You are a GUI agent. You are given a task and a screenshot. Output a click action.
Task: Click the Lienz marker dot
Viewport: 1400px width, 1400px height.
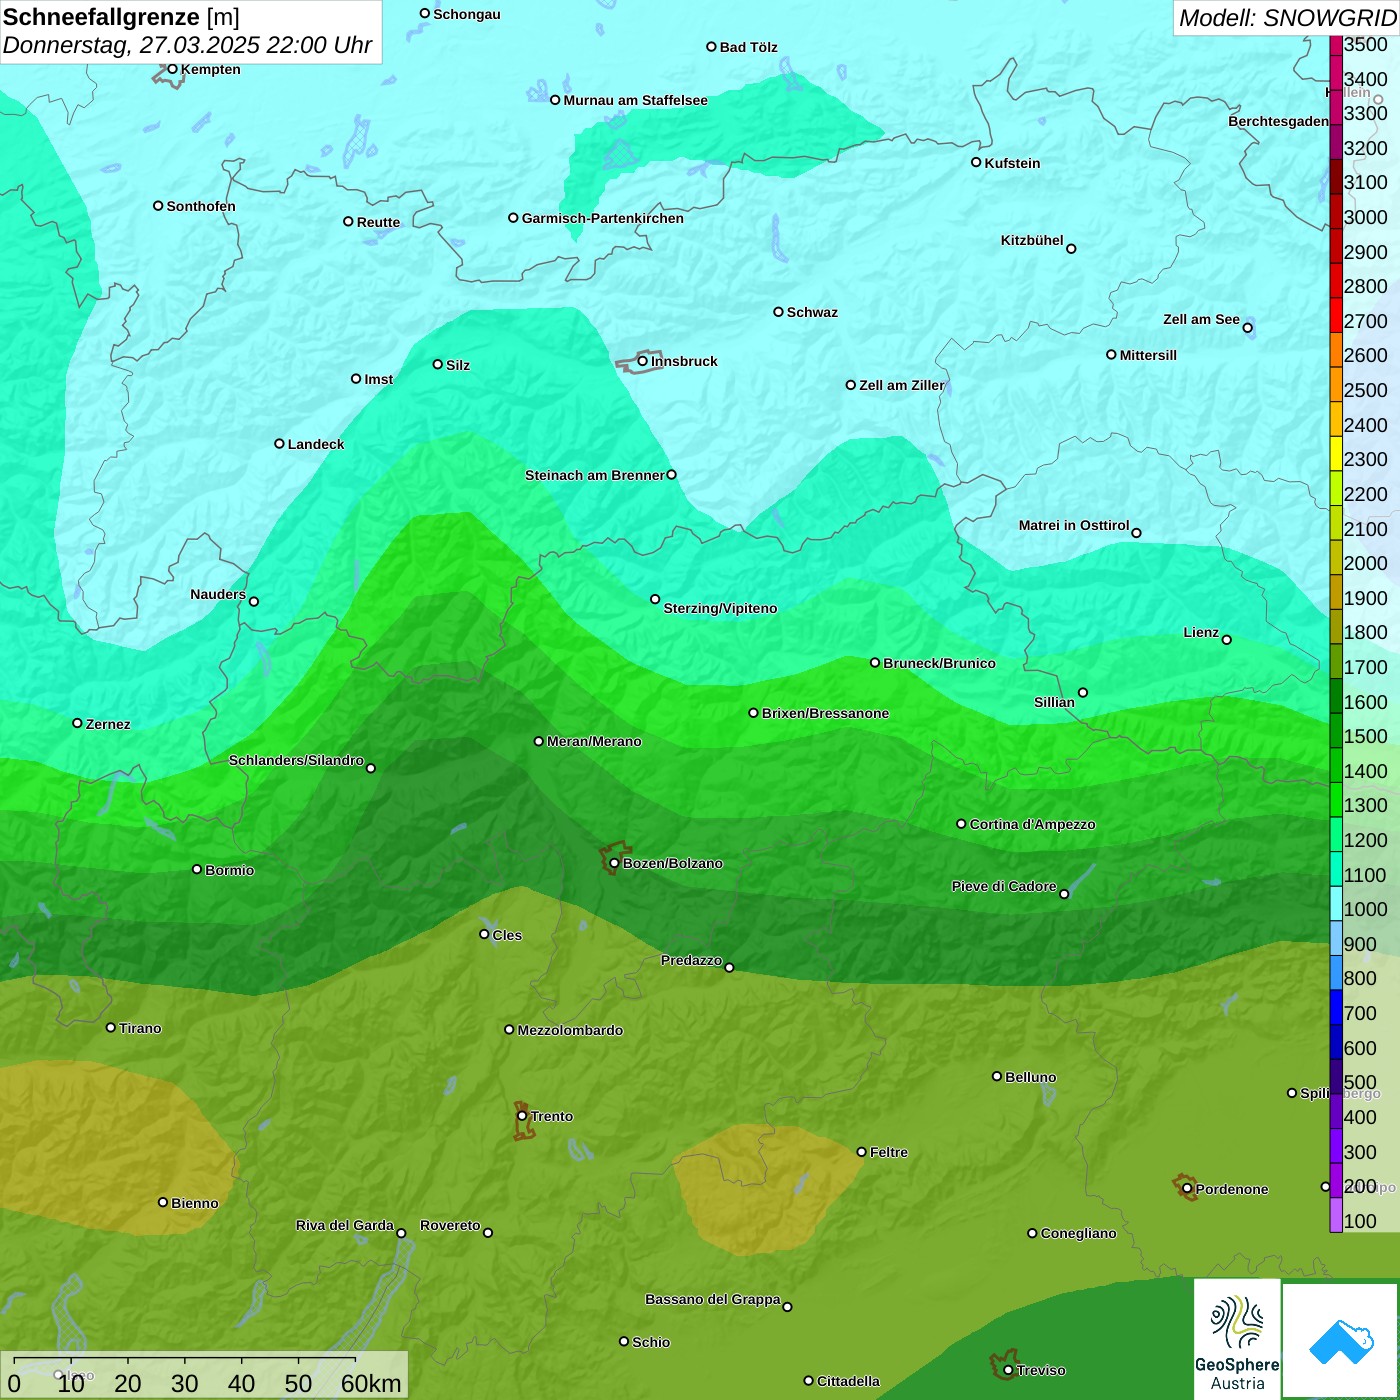pyautogui.click(x=1227, y=640)
